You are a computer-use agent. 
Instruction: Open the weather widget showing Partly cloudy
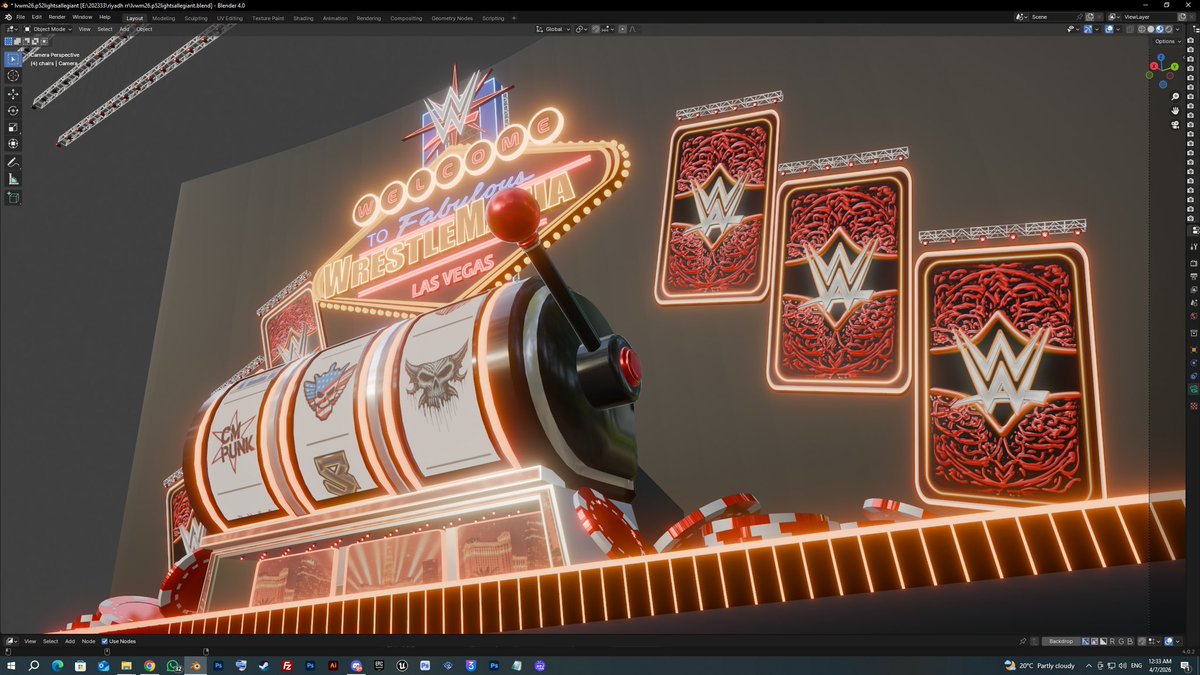point(1040,666)
